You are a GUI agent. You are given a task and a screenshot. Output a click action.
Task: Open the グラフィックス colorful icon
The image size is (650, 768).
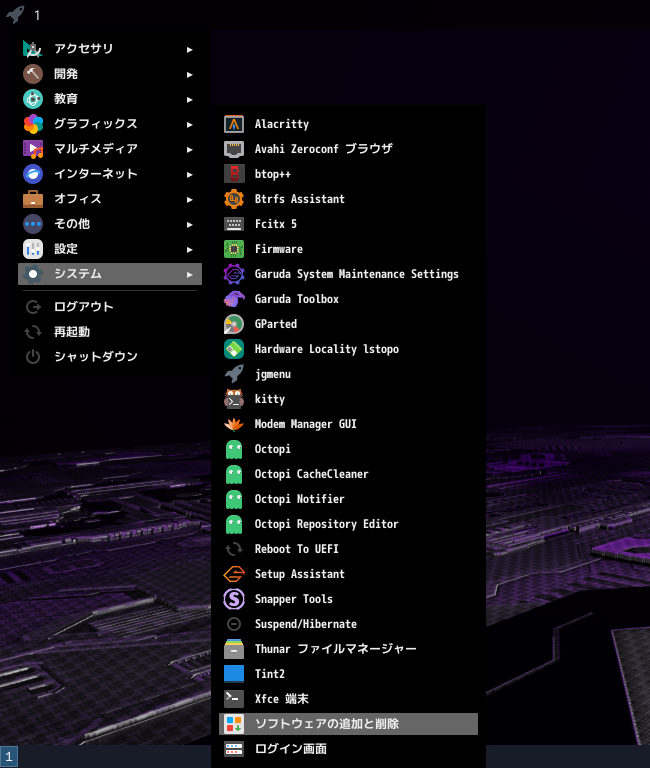tap(33, 124)
